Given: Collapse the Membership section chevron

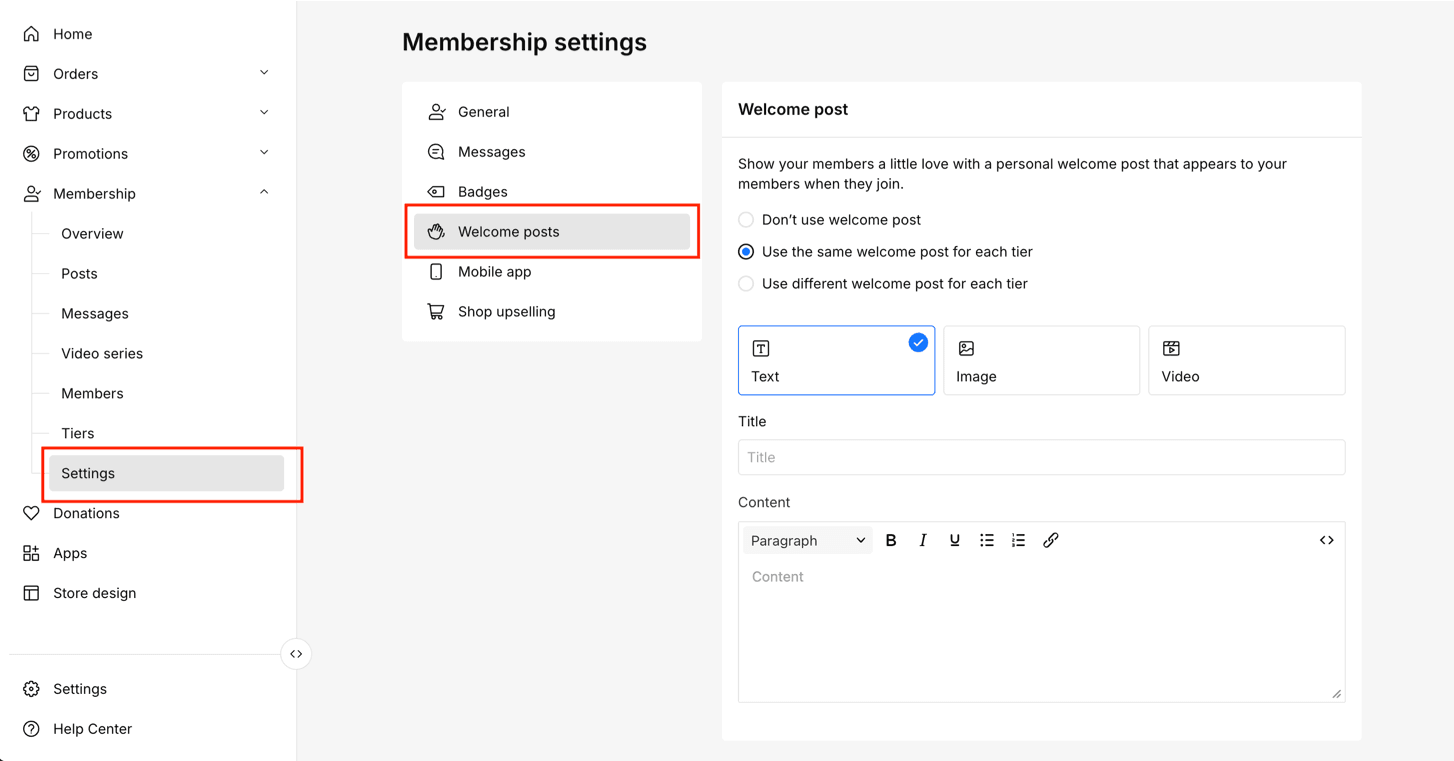Looking at the screenshot, I should [x=264, y=193].
